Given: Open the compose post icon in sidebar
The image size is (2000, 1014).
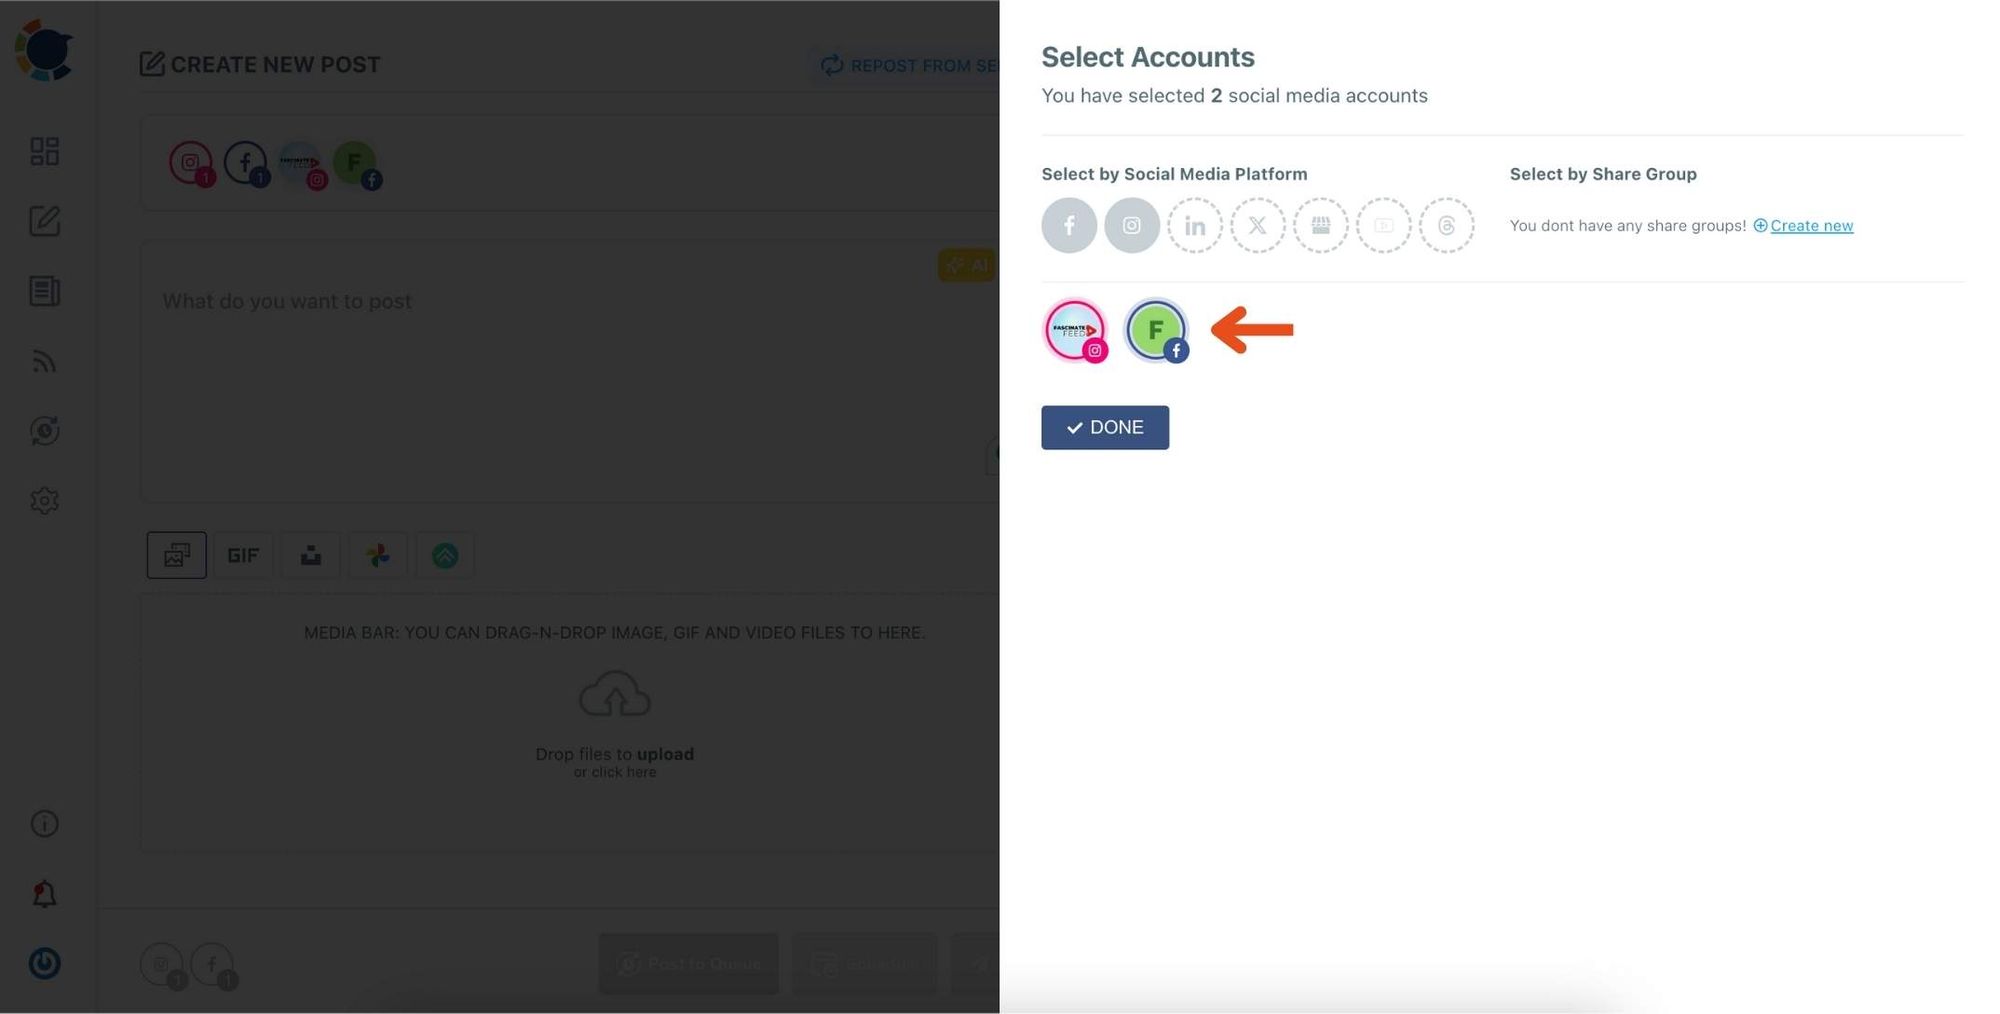Looking at the screenshot, I should [x=45, y=221].
